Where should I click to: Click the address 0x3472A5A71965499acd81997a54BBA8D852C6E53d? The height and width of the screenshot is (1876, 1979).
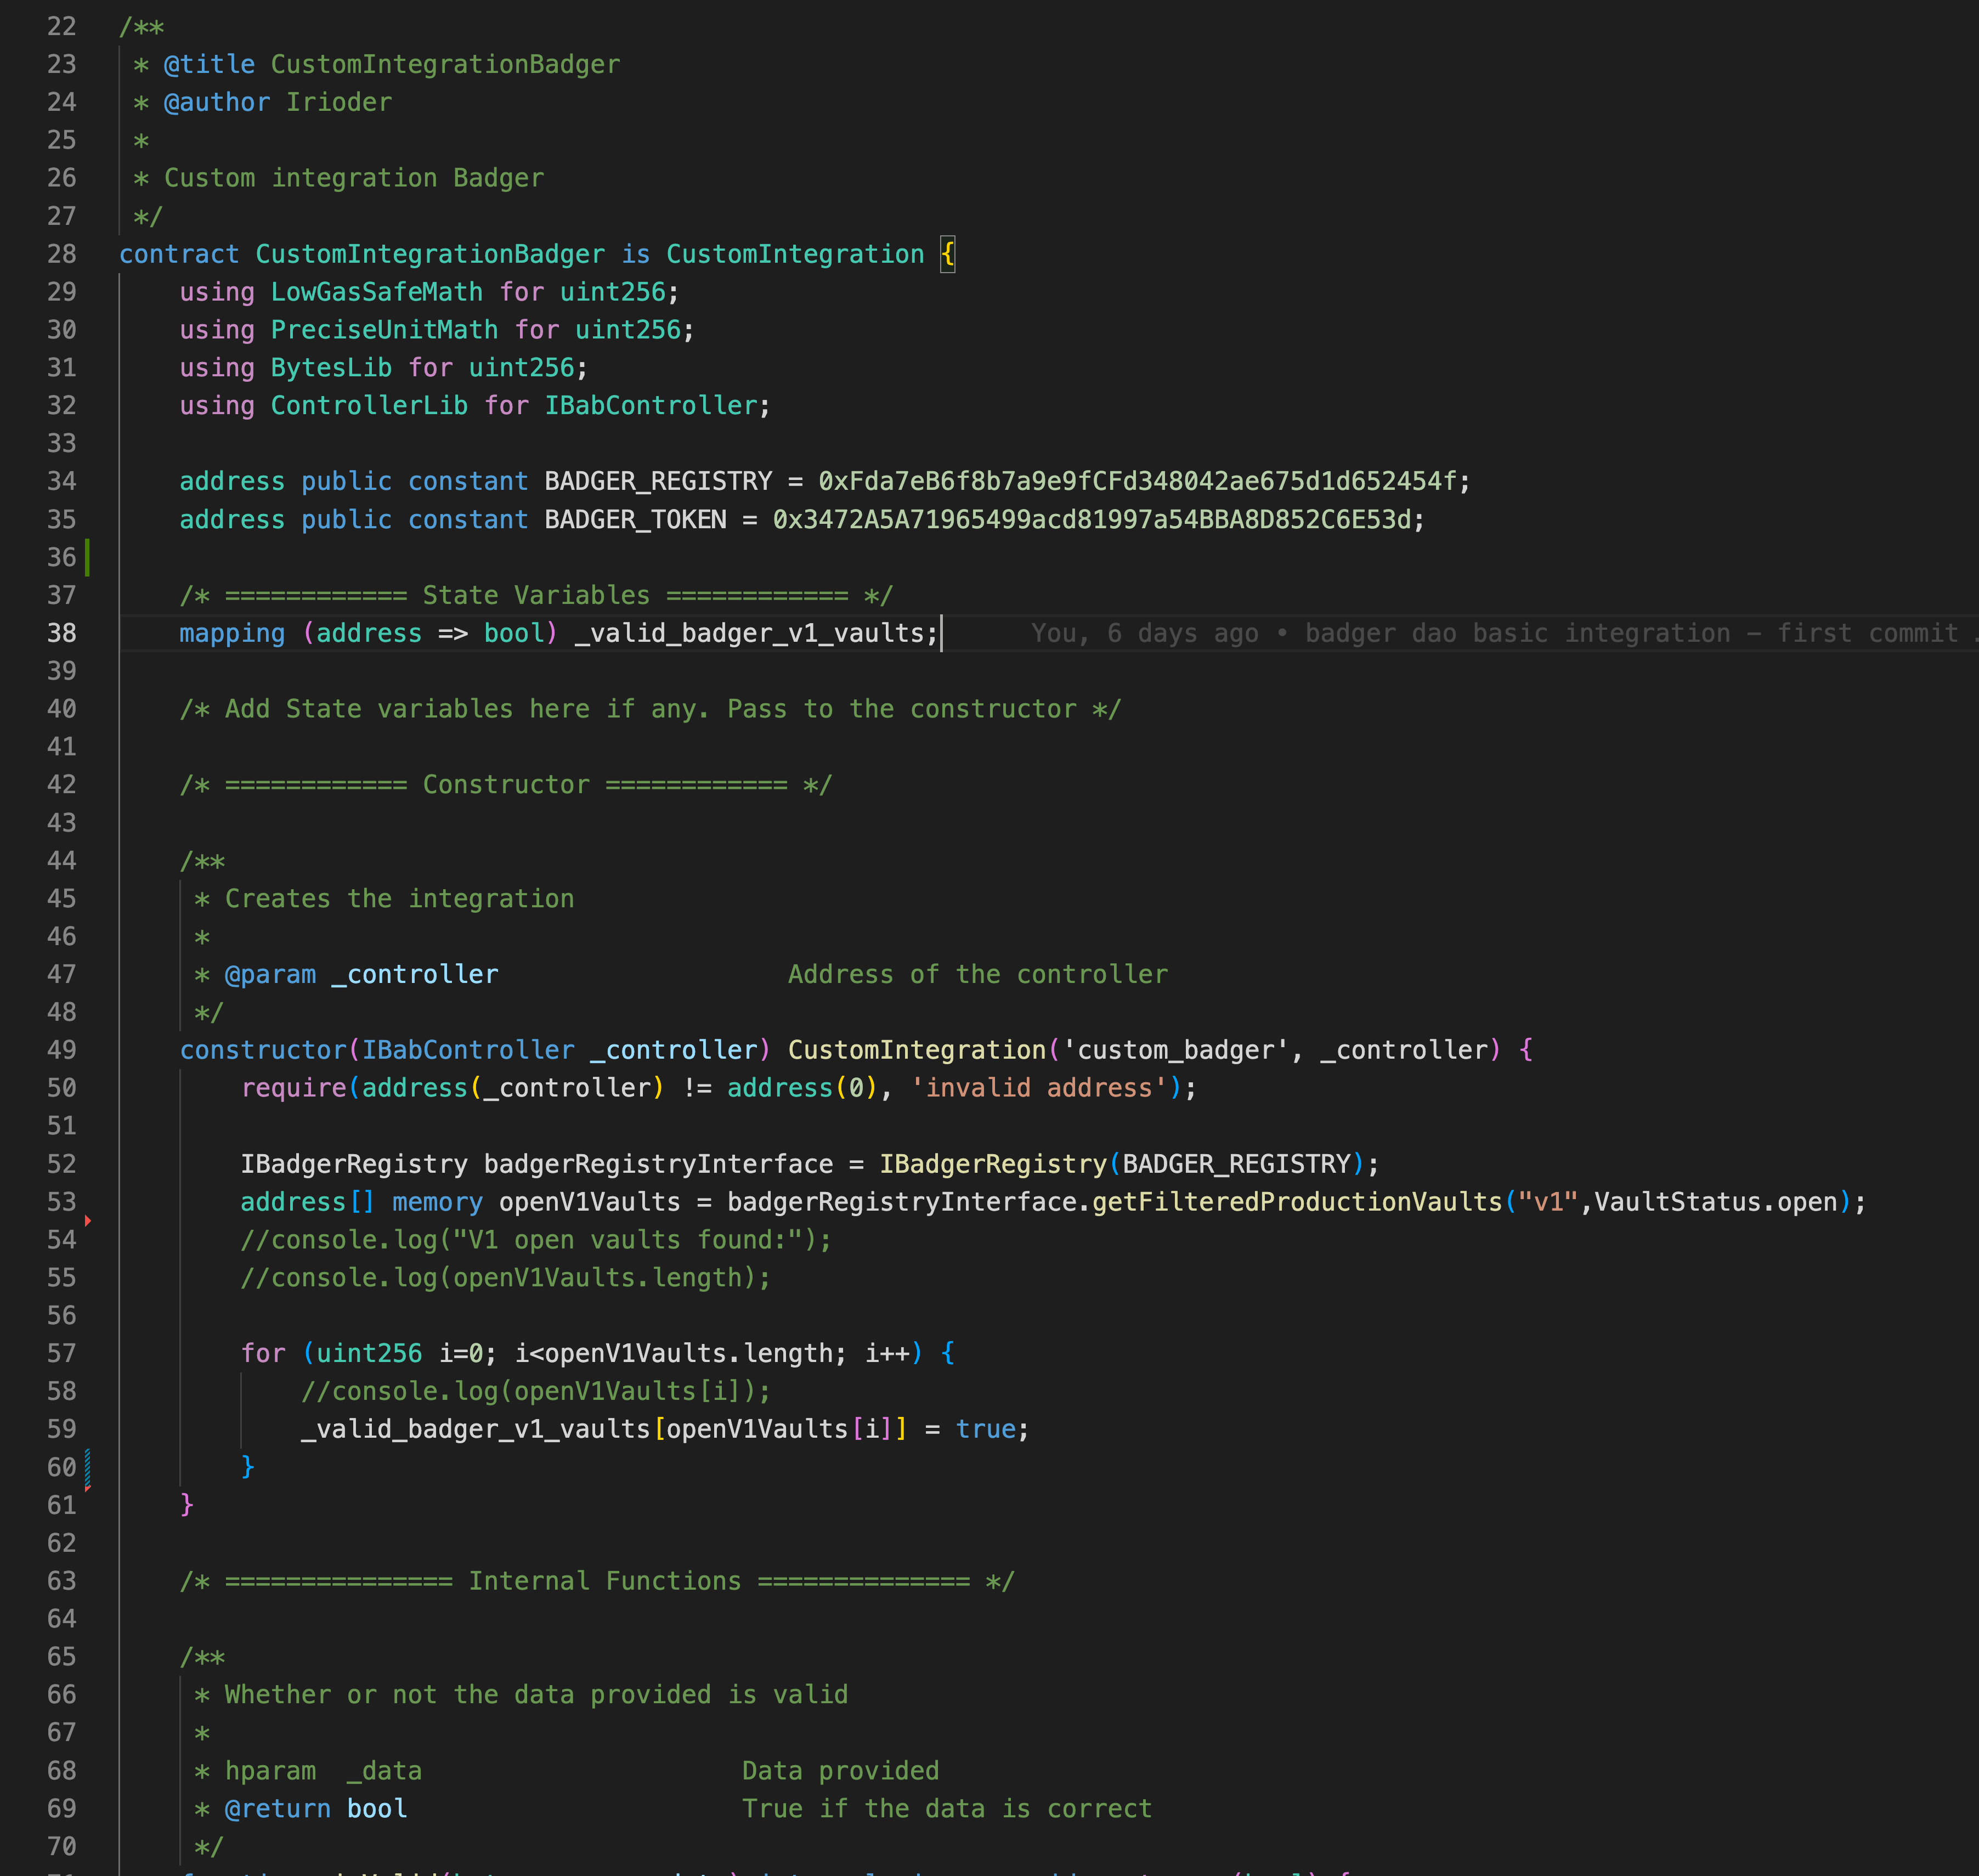pos(1092,519)
